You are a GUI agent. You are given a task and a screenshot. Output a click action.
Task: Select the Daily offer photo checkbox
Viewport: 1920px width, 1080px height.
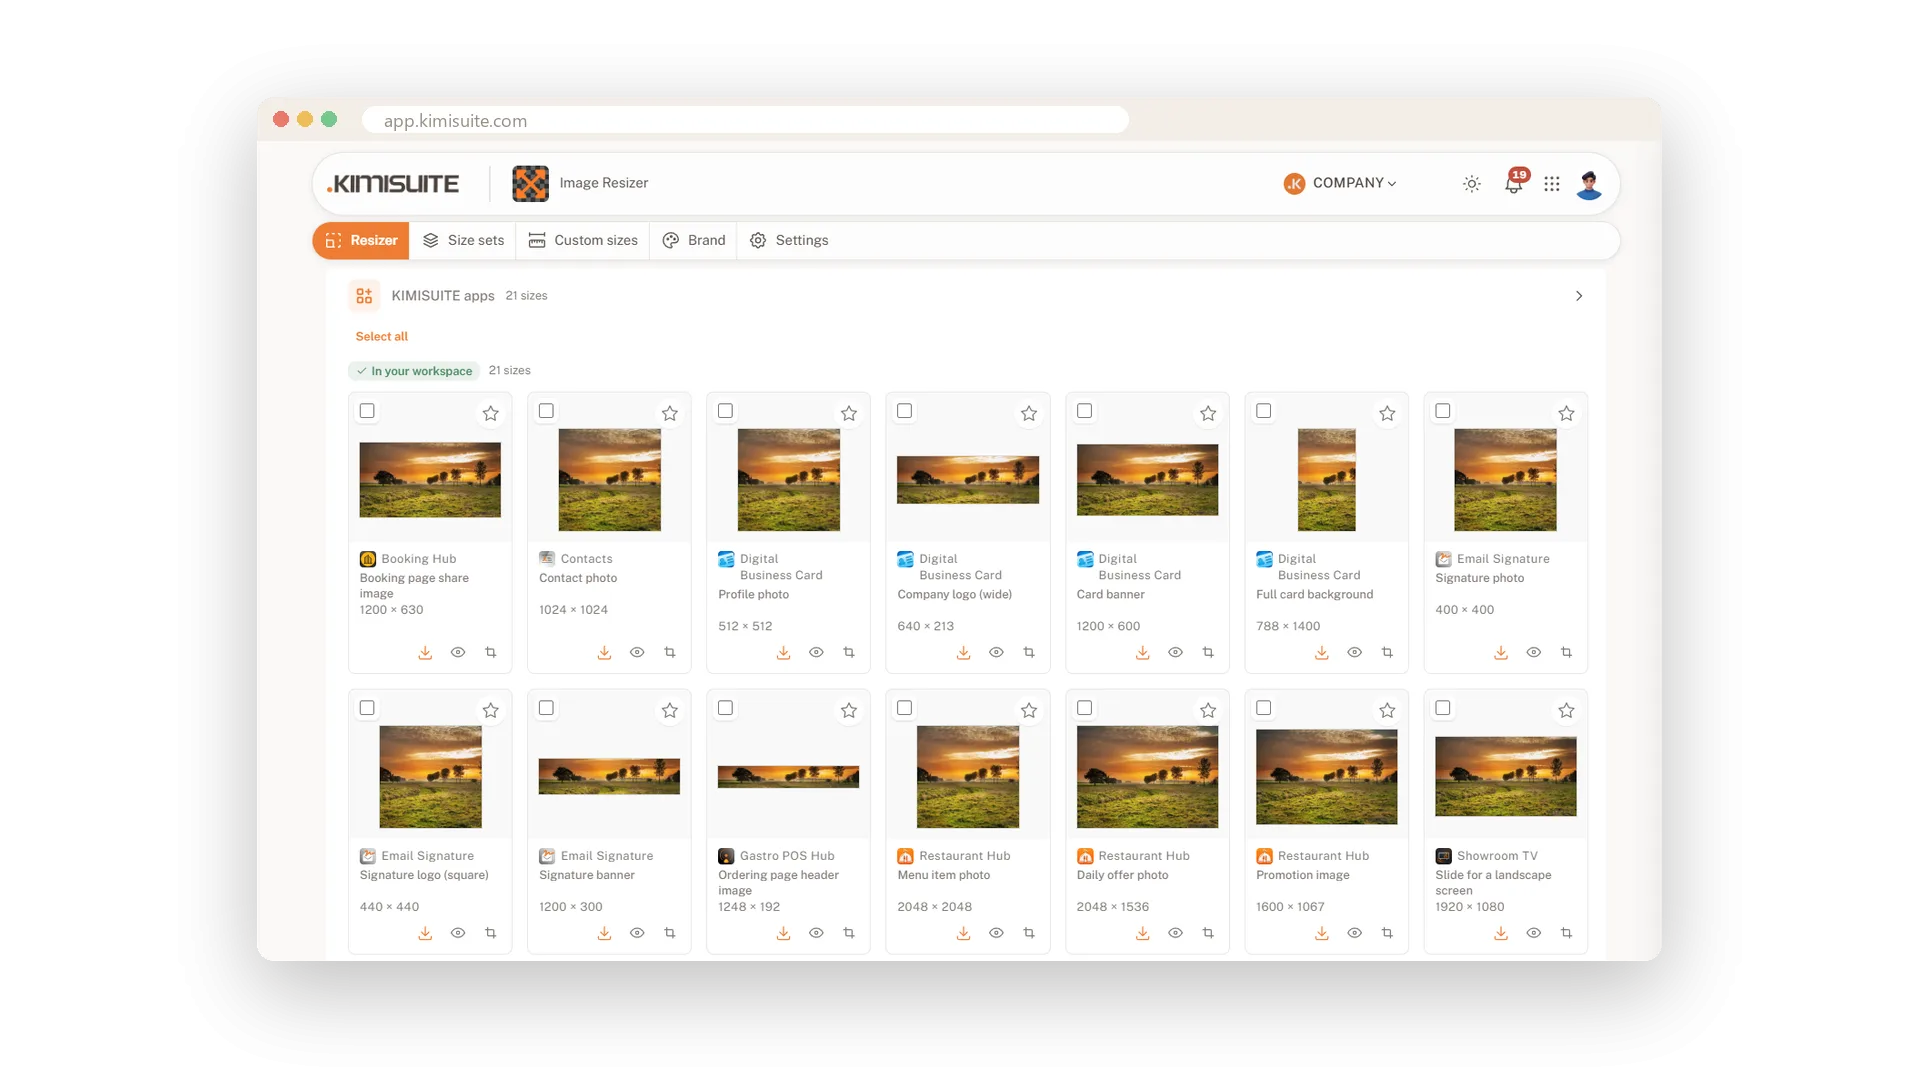(x=1085, y=708)
